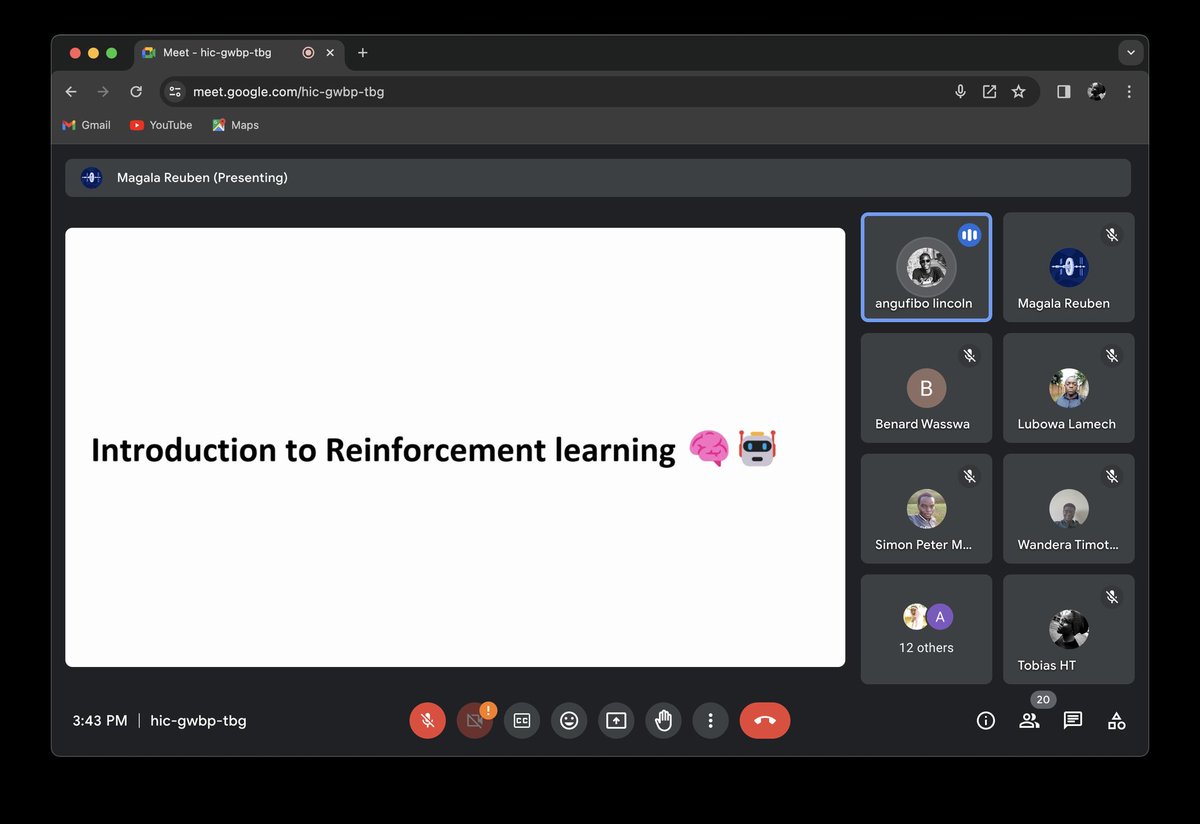1200x824 pixels.
Task: Select the Benard Wasswa tile
Action: [926, 388]
